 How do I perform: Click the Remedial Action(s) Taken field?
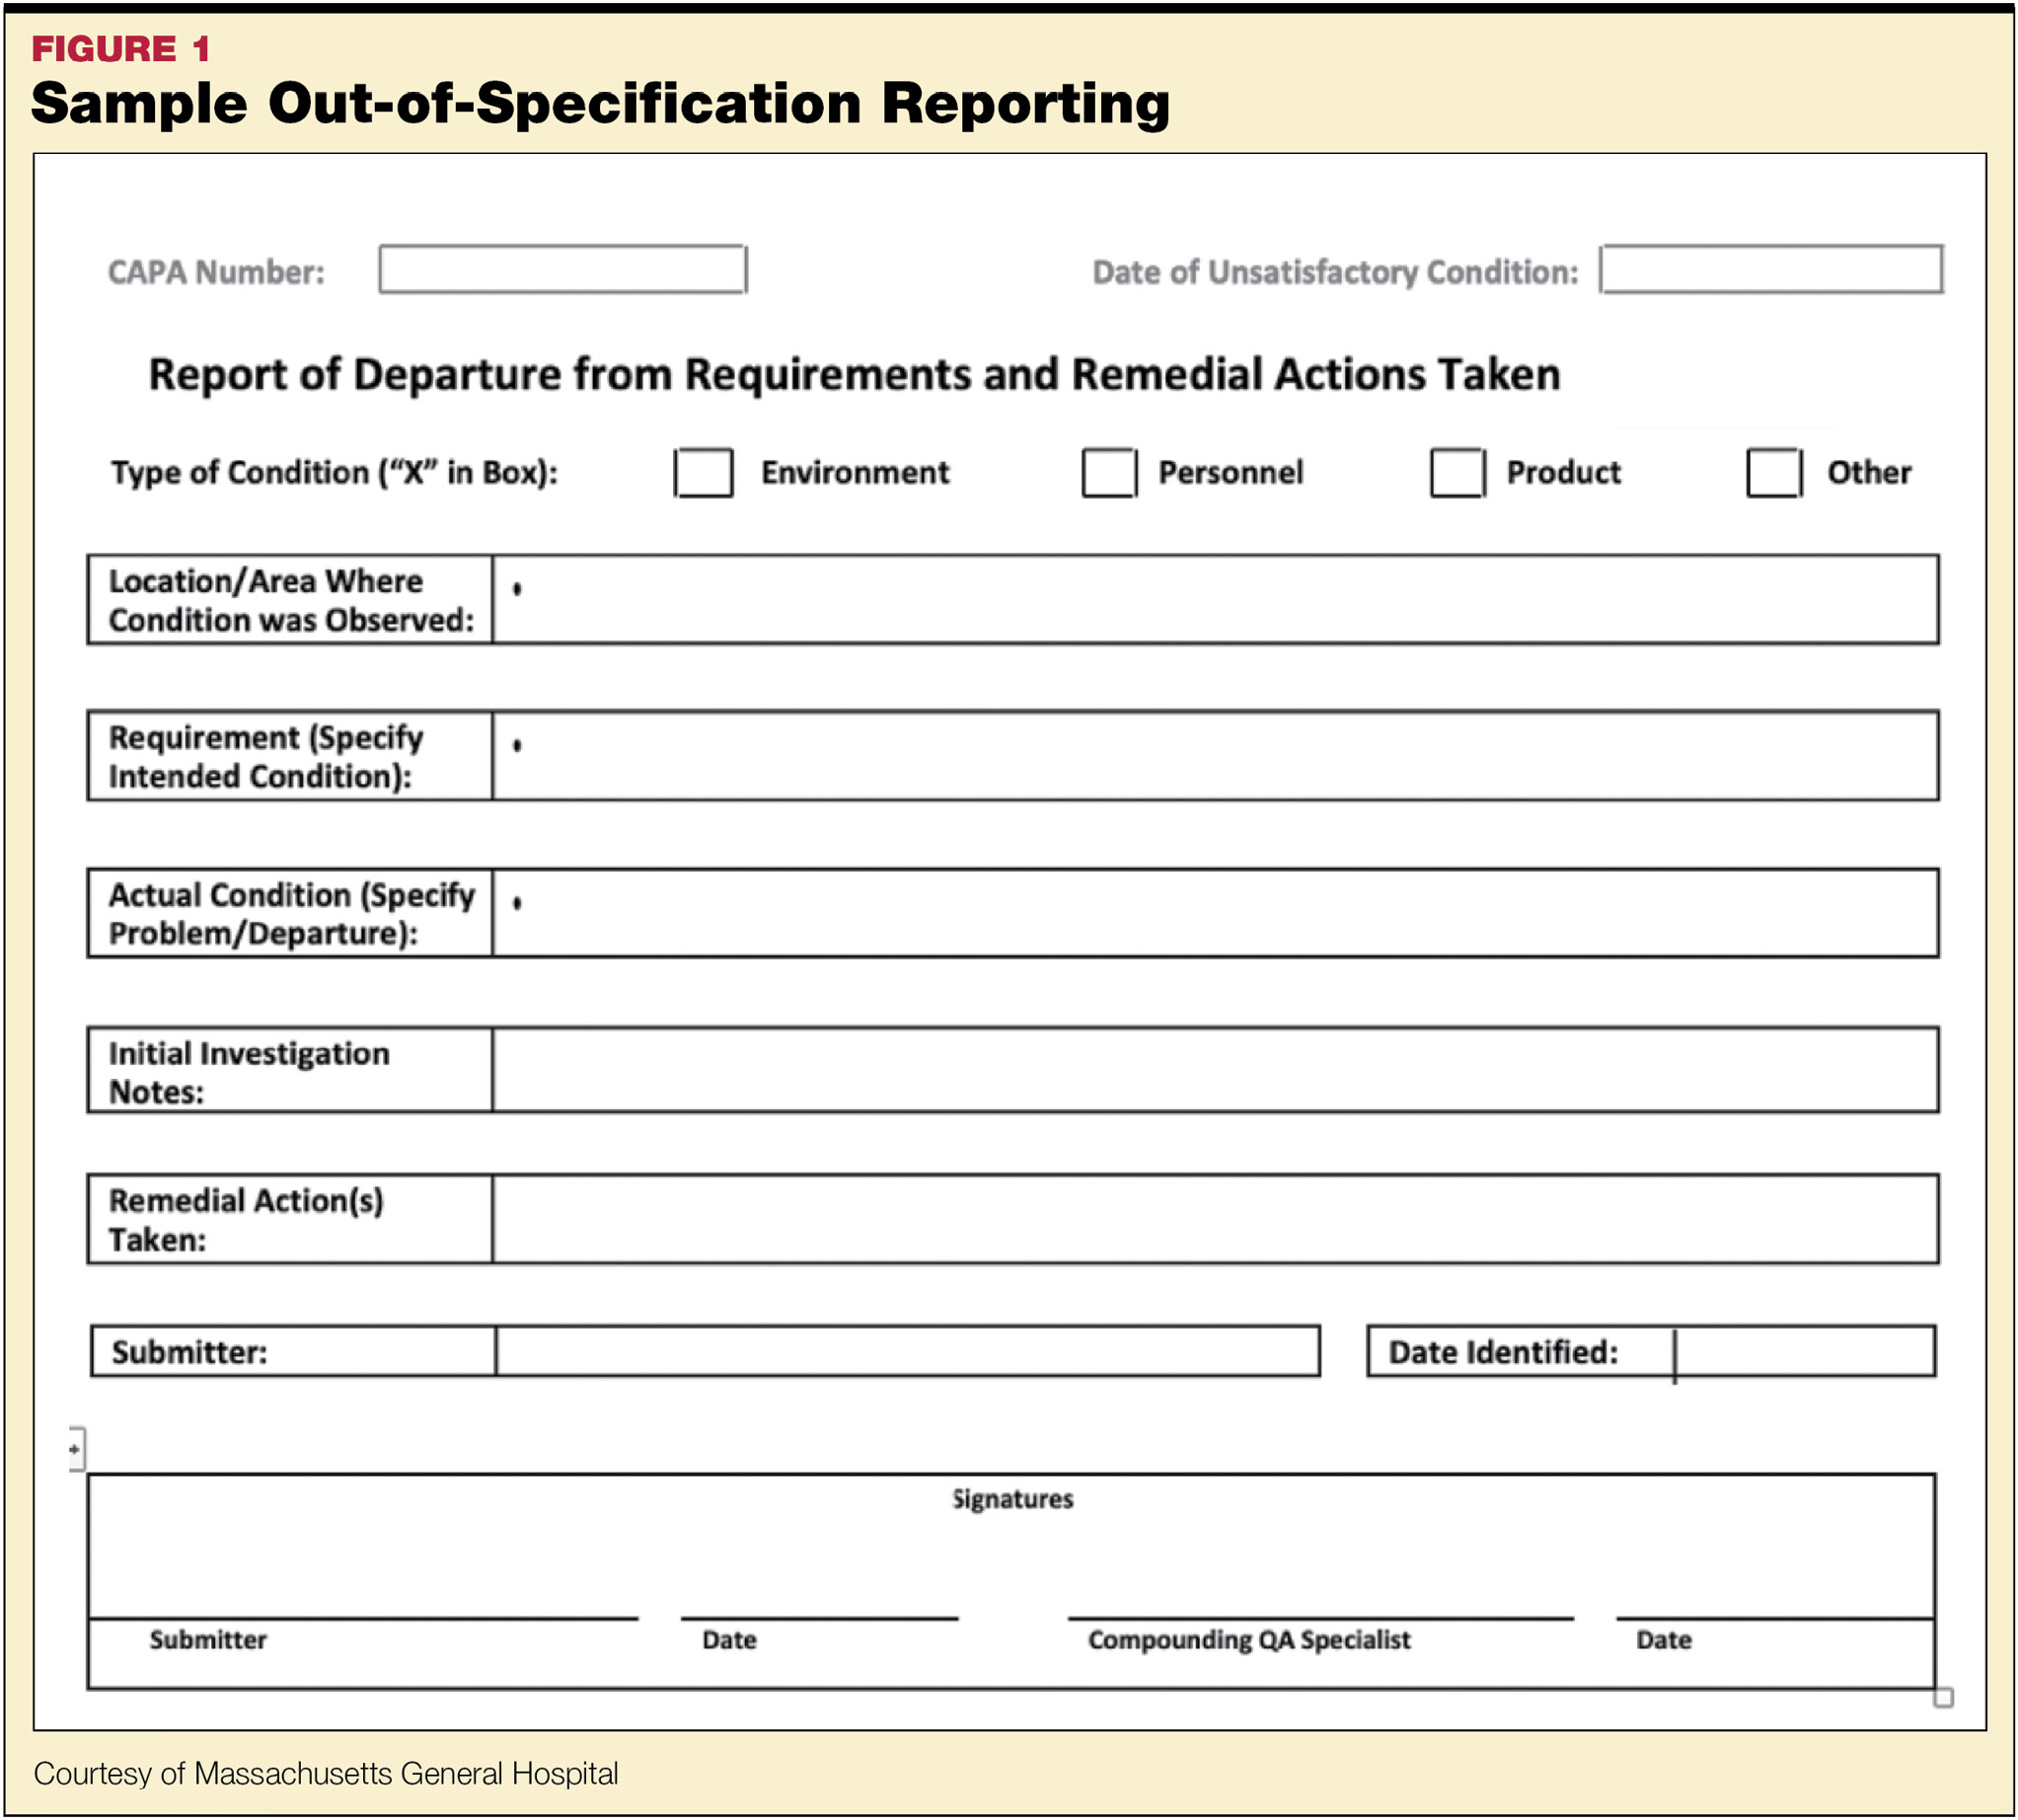(x=1214, y=1218)
